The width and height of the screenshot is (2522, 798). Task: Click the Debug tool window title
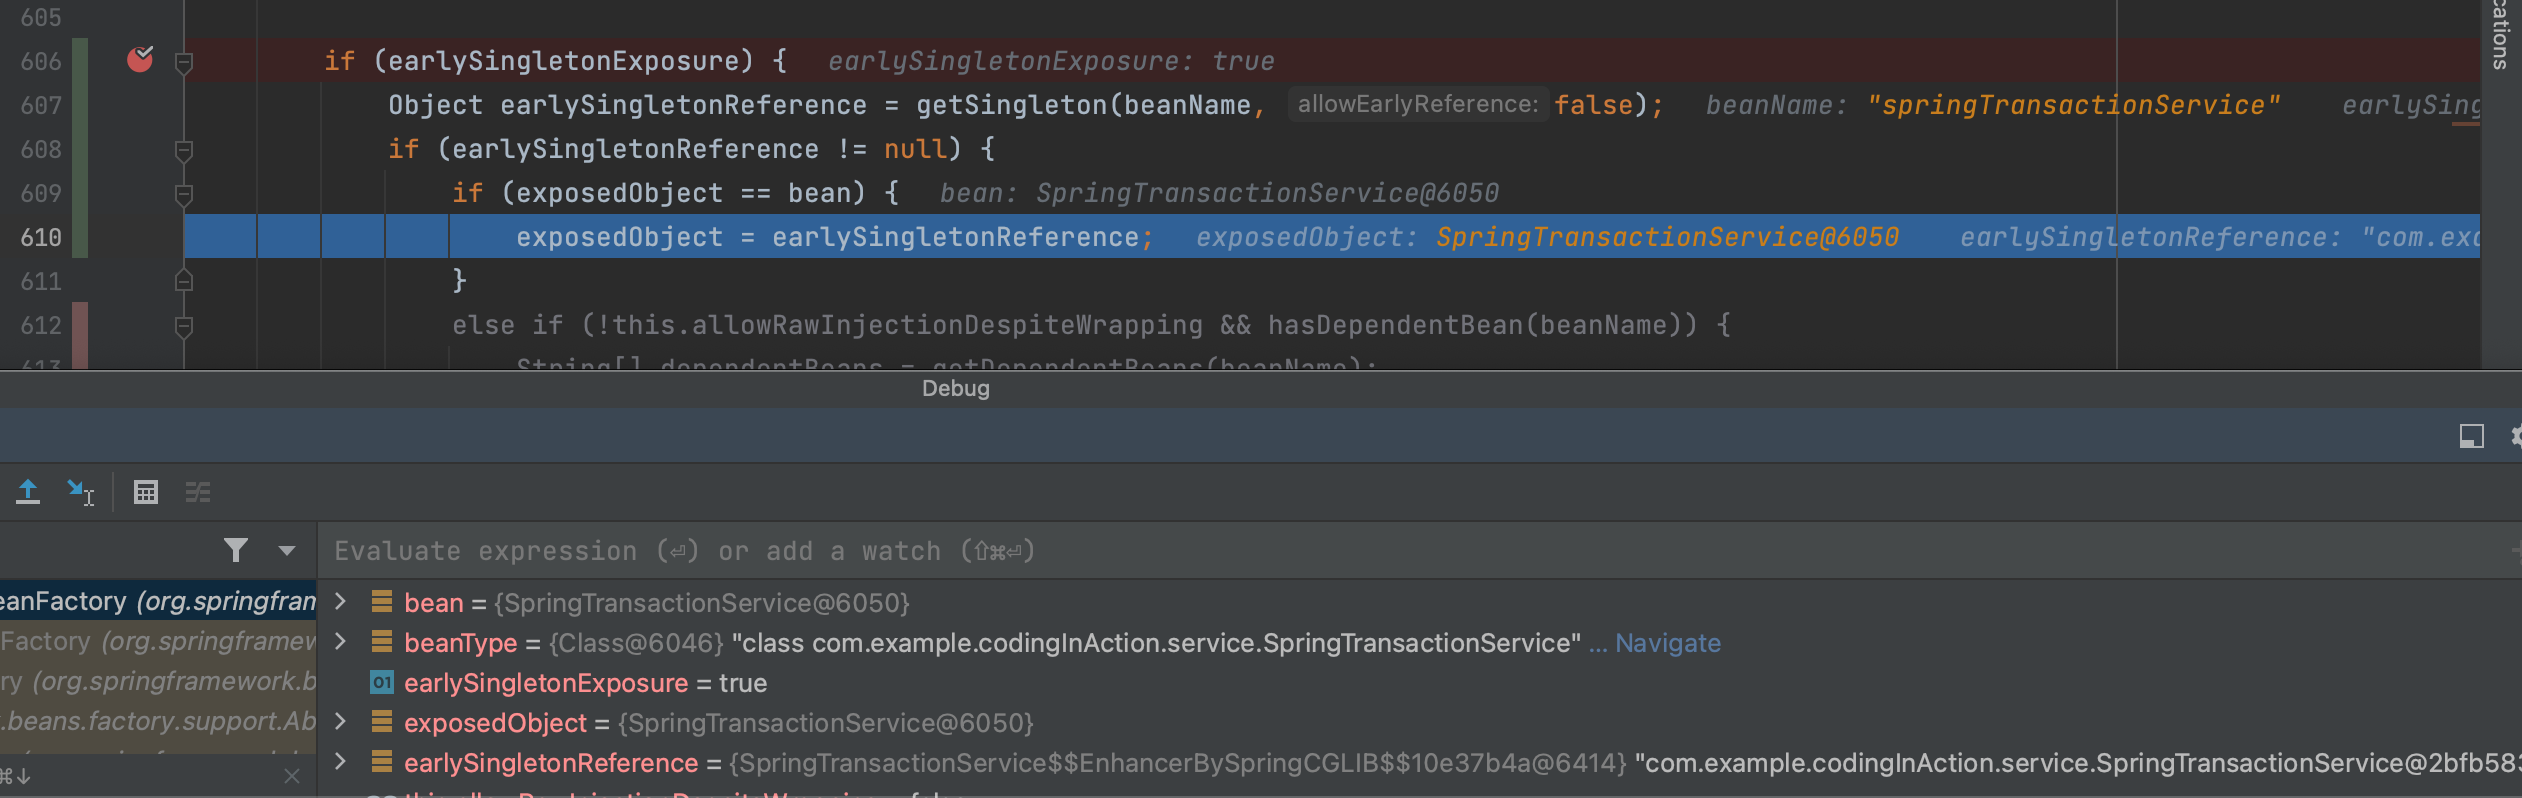(955, 389)
